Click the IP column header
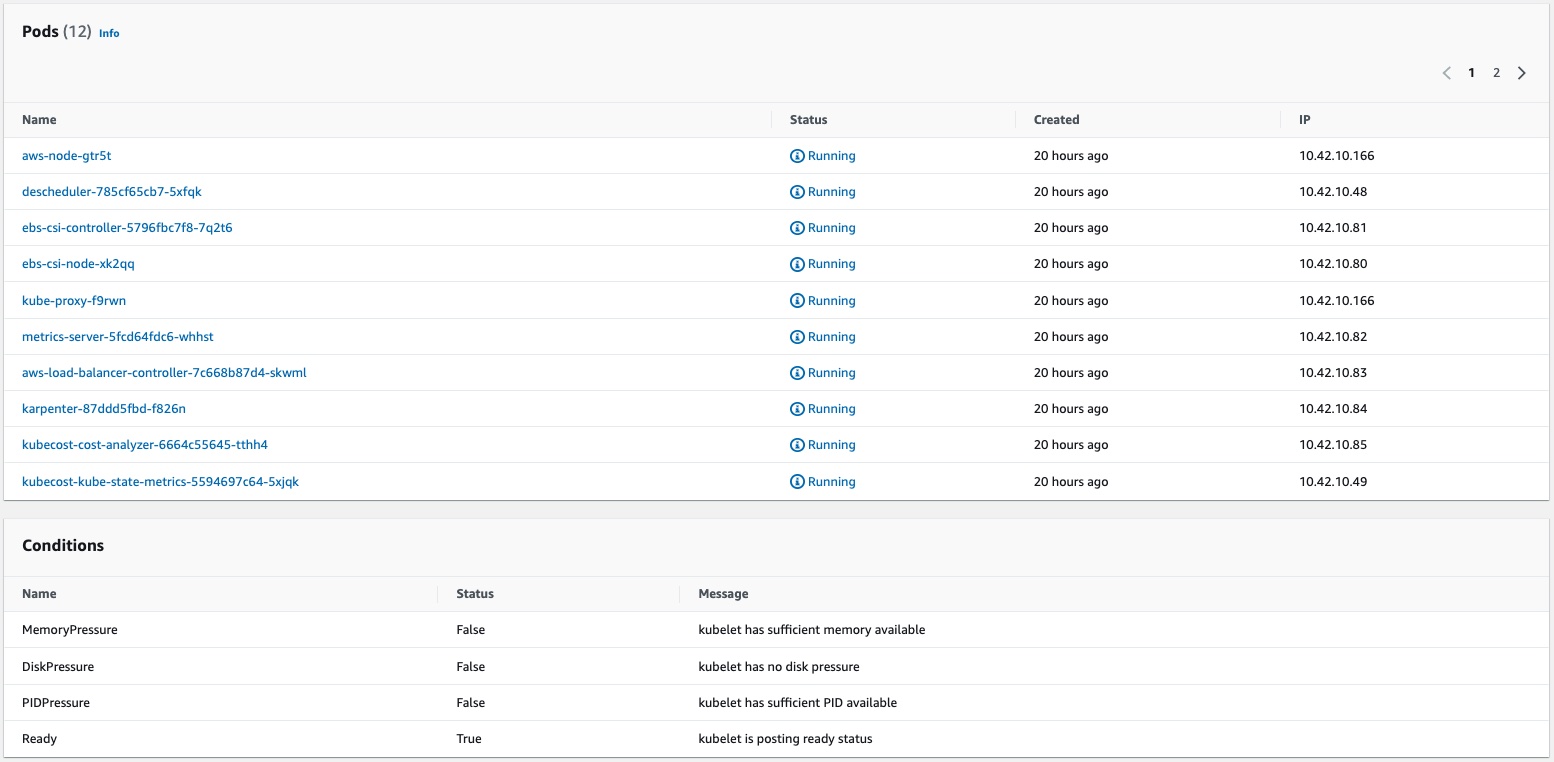 1304,120
